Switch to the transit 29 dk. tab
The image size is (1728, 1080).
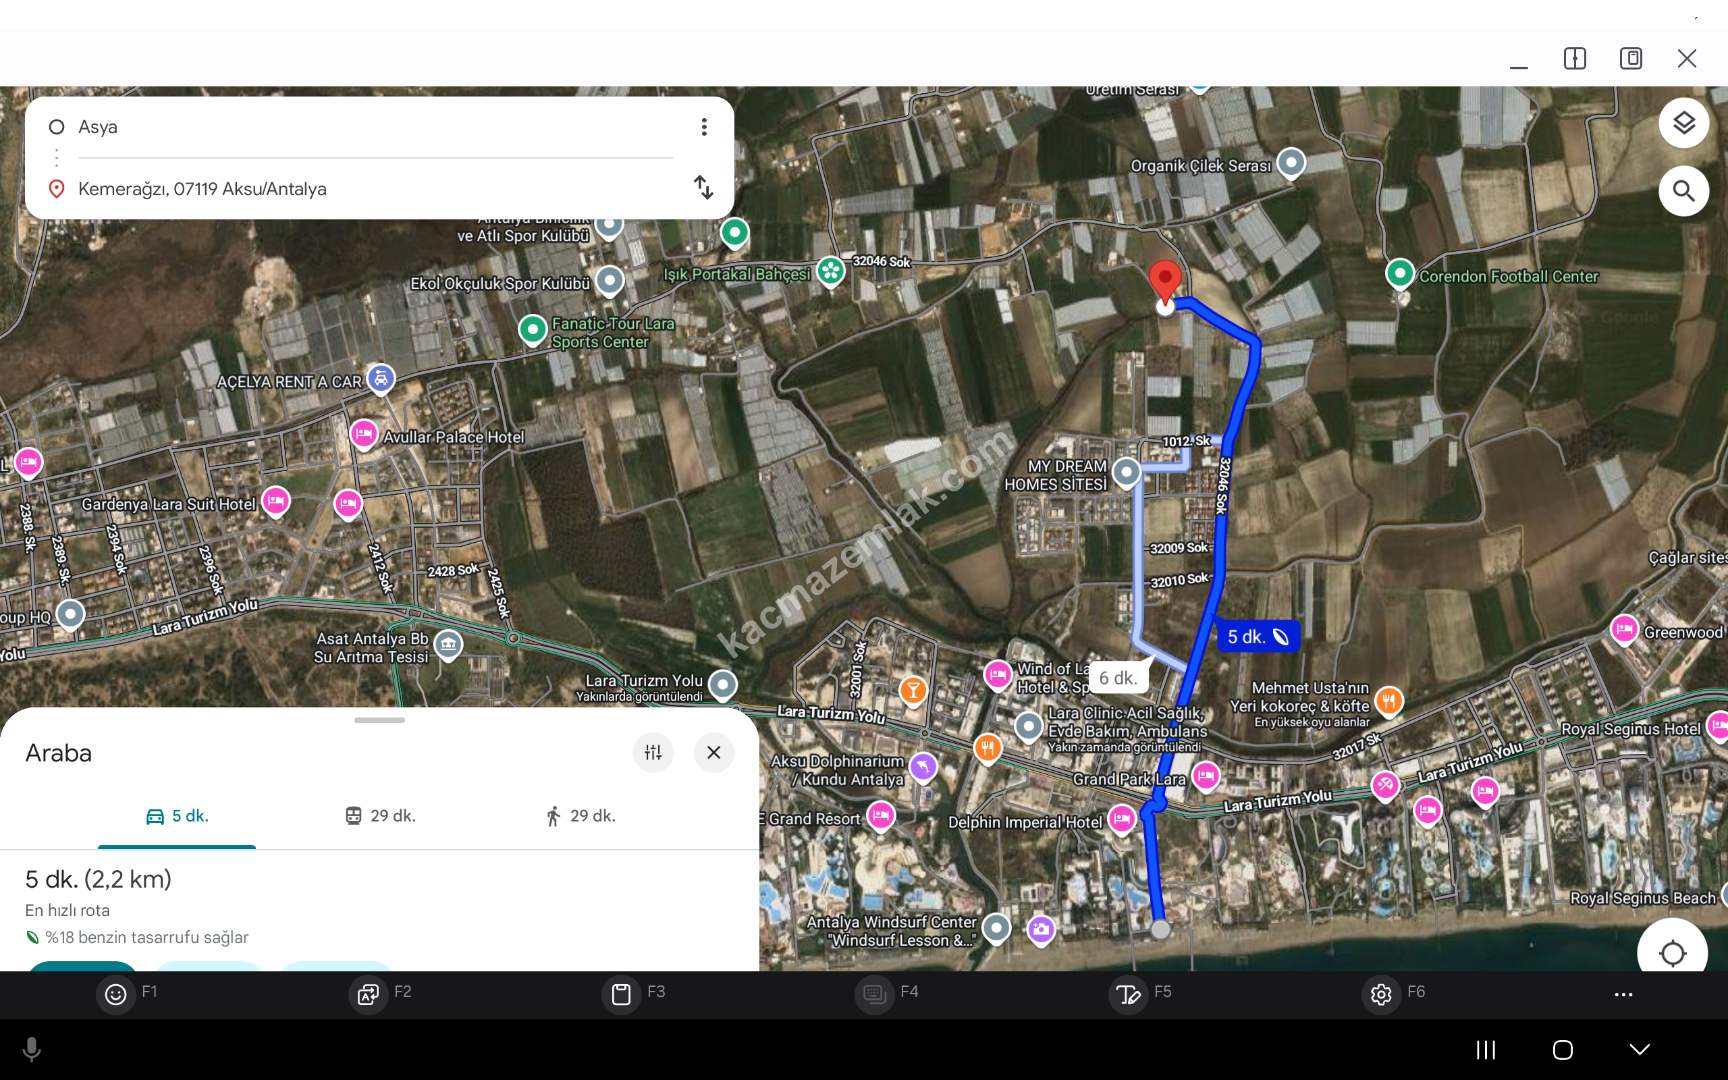[380, 816]
